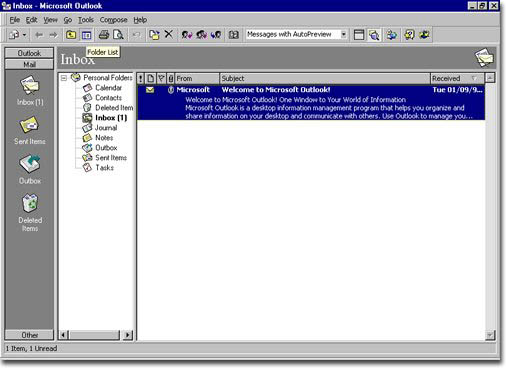Sort messages by the From column

pyautogui.click(x=197, y=78)
